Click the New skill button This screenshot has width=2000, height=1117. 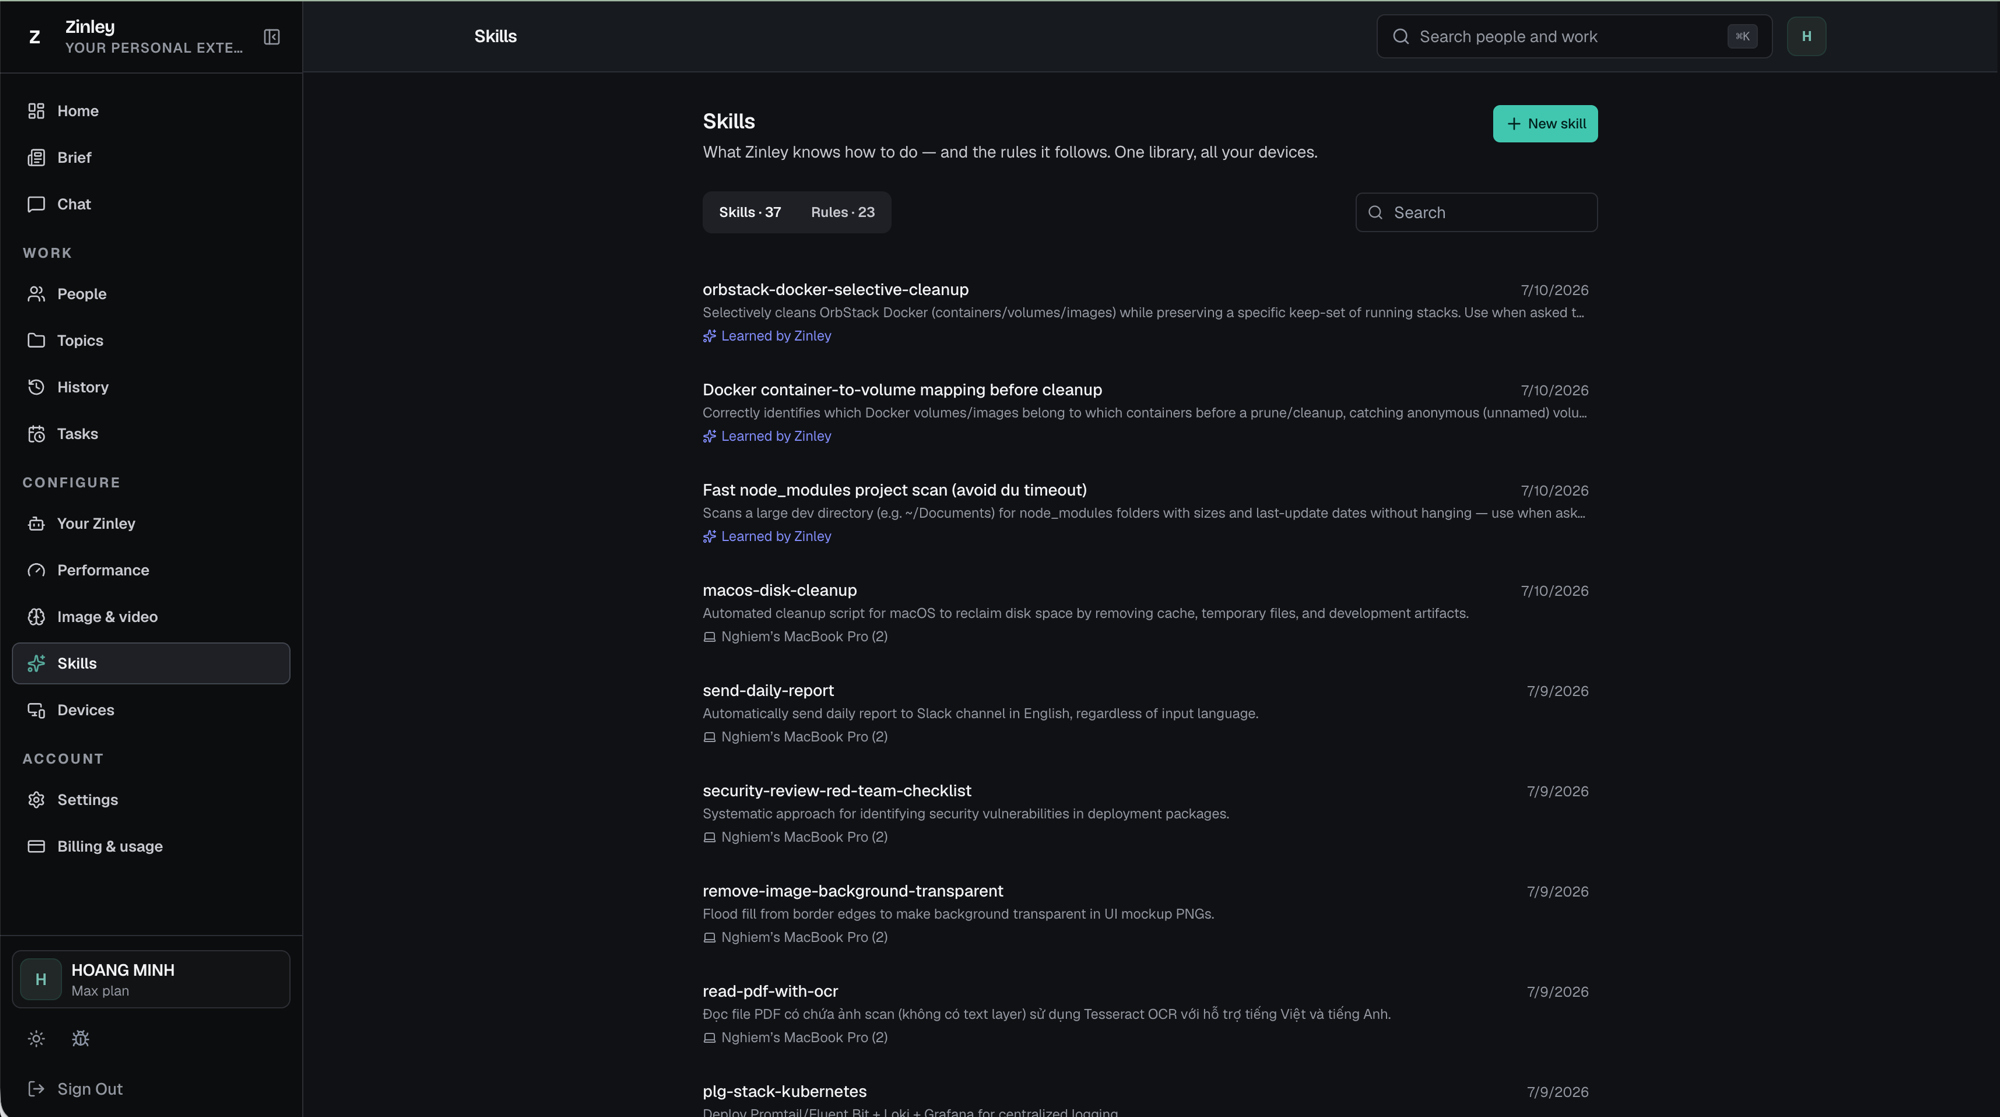click(x=1545, y=124)
